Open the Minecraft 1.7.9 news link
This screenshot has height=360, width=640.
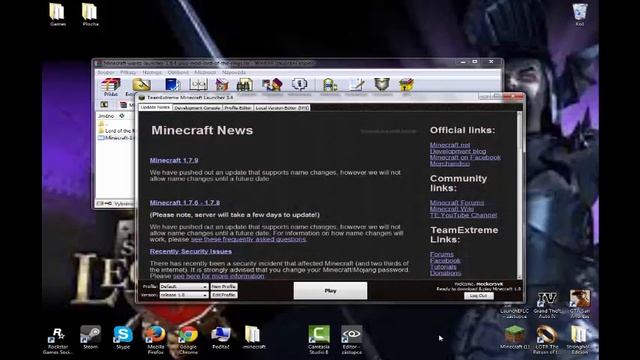point(174,160)
